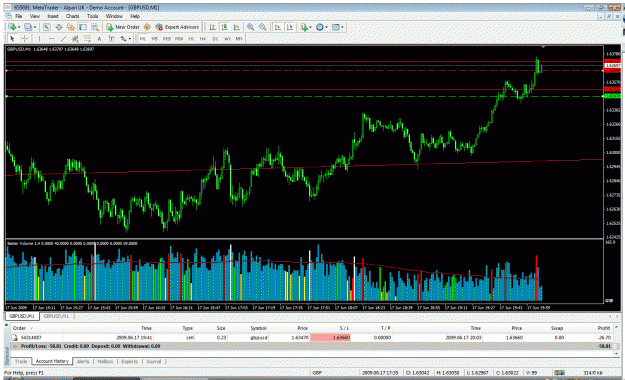Select the Text tool
The image size is (625, 380).
tap(99, 39)
